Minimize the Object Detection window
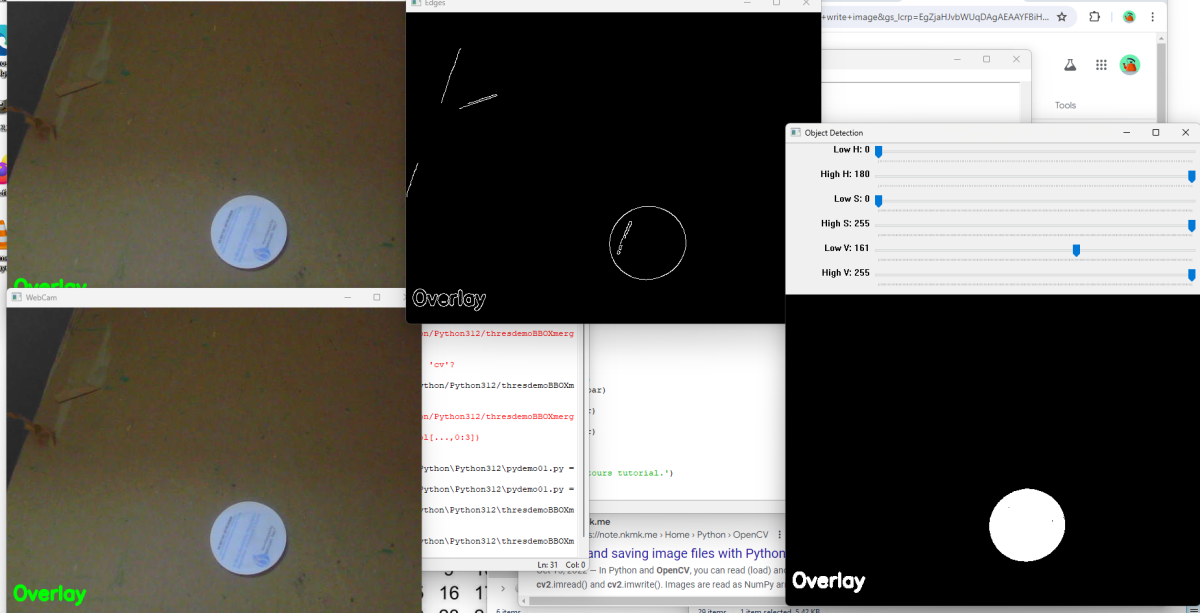The width and height of the screenshot is (1200, 613). click(1126, 132)
